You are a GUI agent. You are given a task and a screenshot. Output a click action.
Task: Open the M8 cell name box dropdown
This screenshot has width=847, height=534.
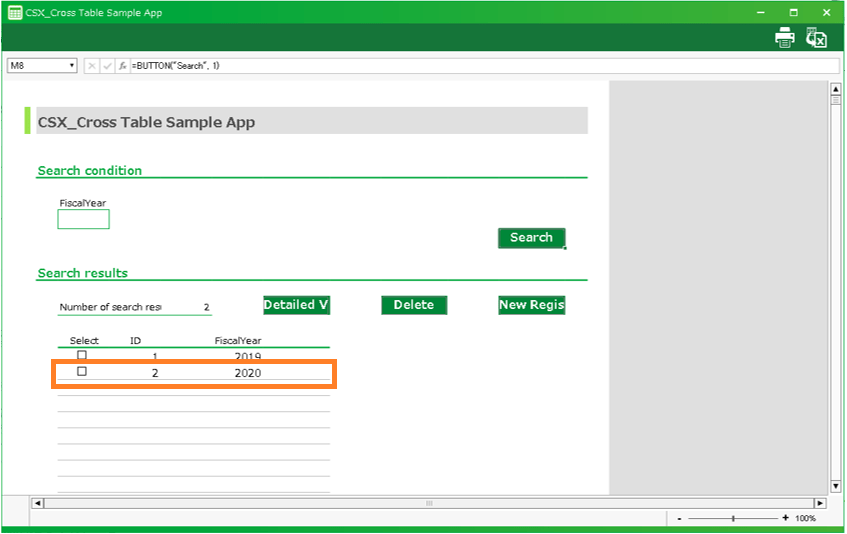point(72,66)
